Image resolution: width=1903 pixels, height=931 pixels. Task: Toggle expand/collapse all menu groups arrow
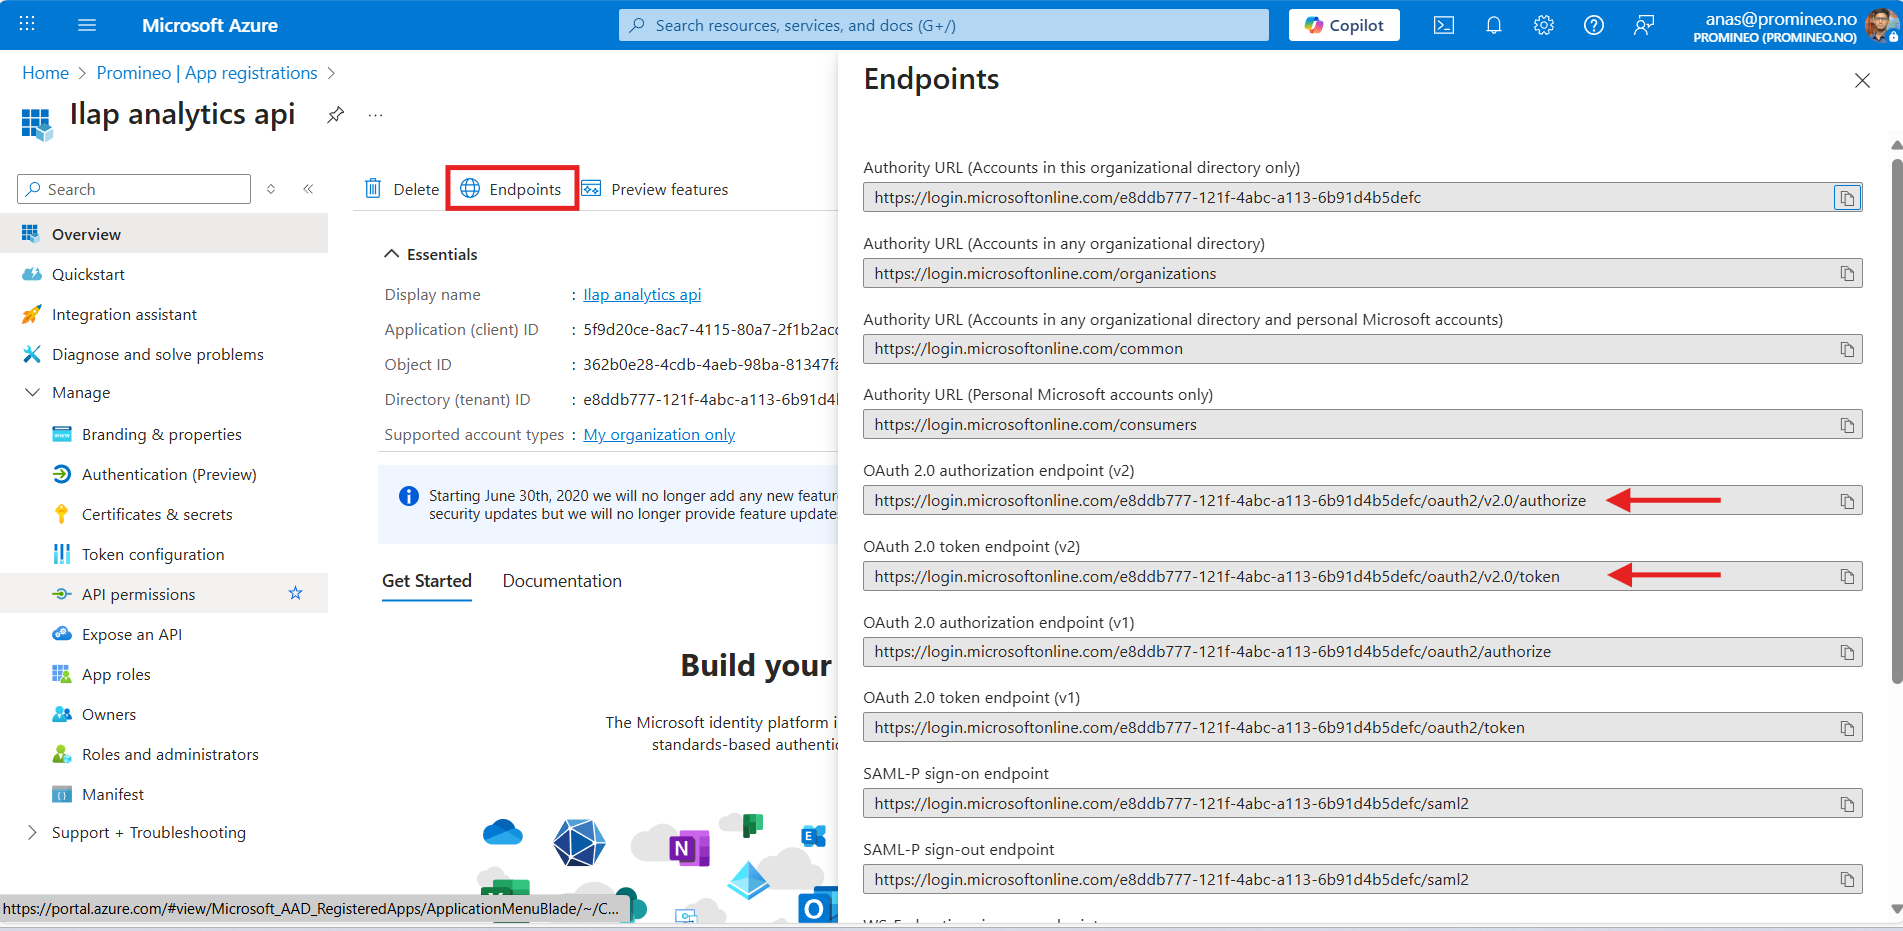(x=270, y=189)
